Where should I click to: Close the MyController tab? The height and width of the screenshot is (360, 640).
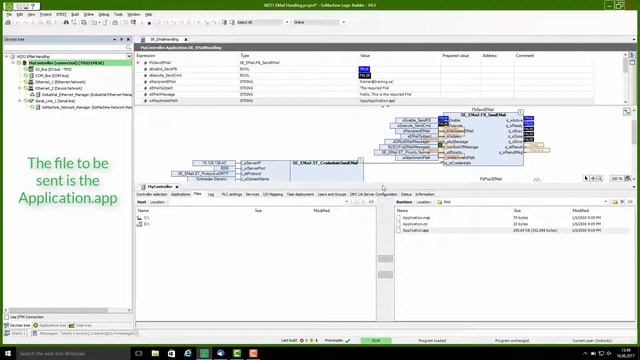pyautogui.click(x=177, y=187)
